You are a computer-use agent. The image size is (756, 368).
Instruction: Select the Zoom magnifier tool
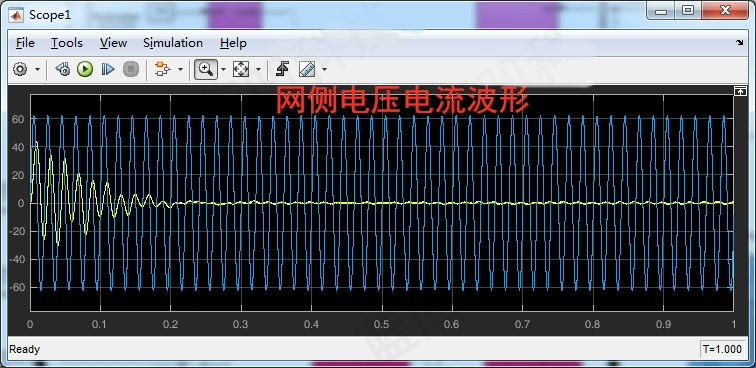coord(206,69)
